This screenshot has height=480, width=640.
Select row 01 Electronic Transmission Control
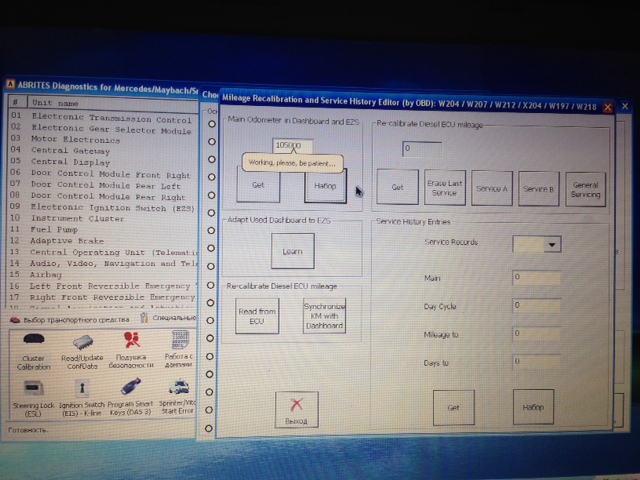104,118
